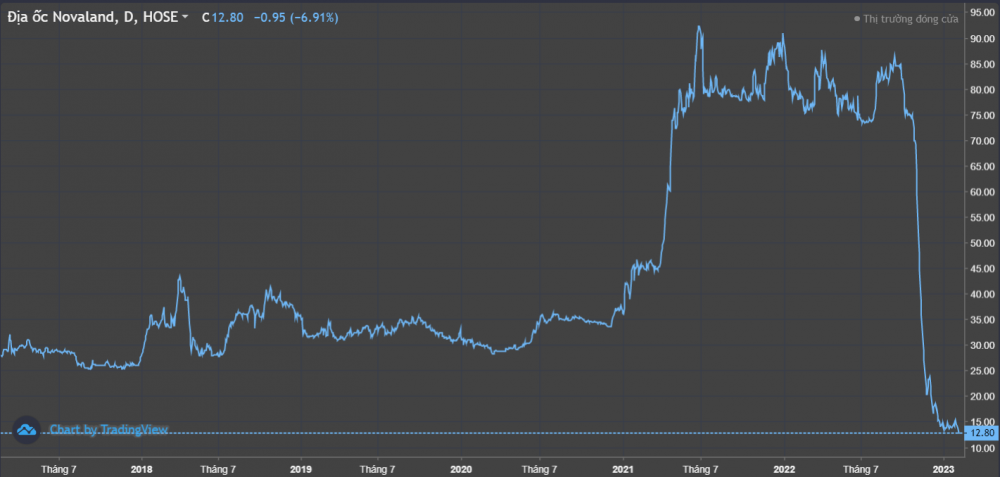Click the 2019 label on time axis
Viewport: 1000px width, 477px height.
point(300,467)
